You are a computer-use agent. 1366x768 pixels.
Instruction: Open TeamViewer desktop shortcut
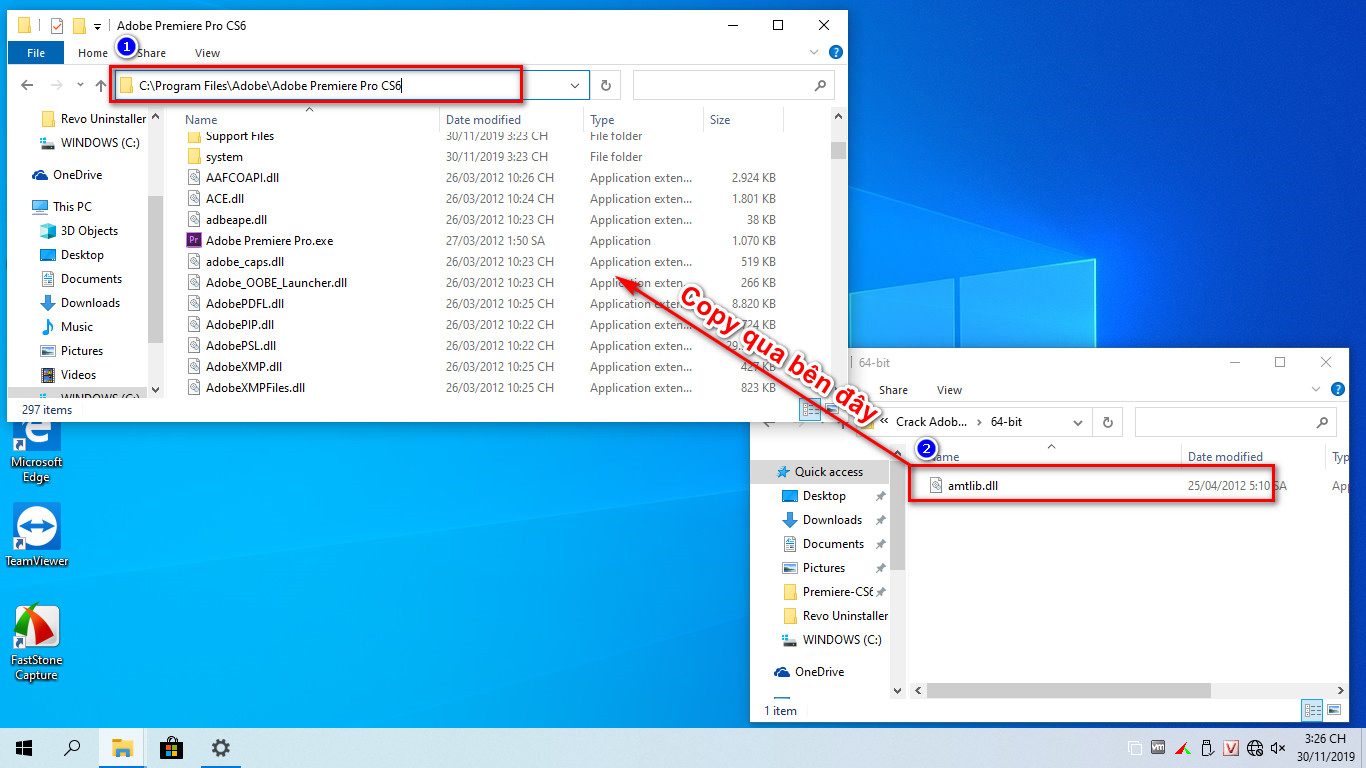pos(37,535)
